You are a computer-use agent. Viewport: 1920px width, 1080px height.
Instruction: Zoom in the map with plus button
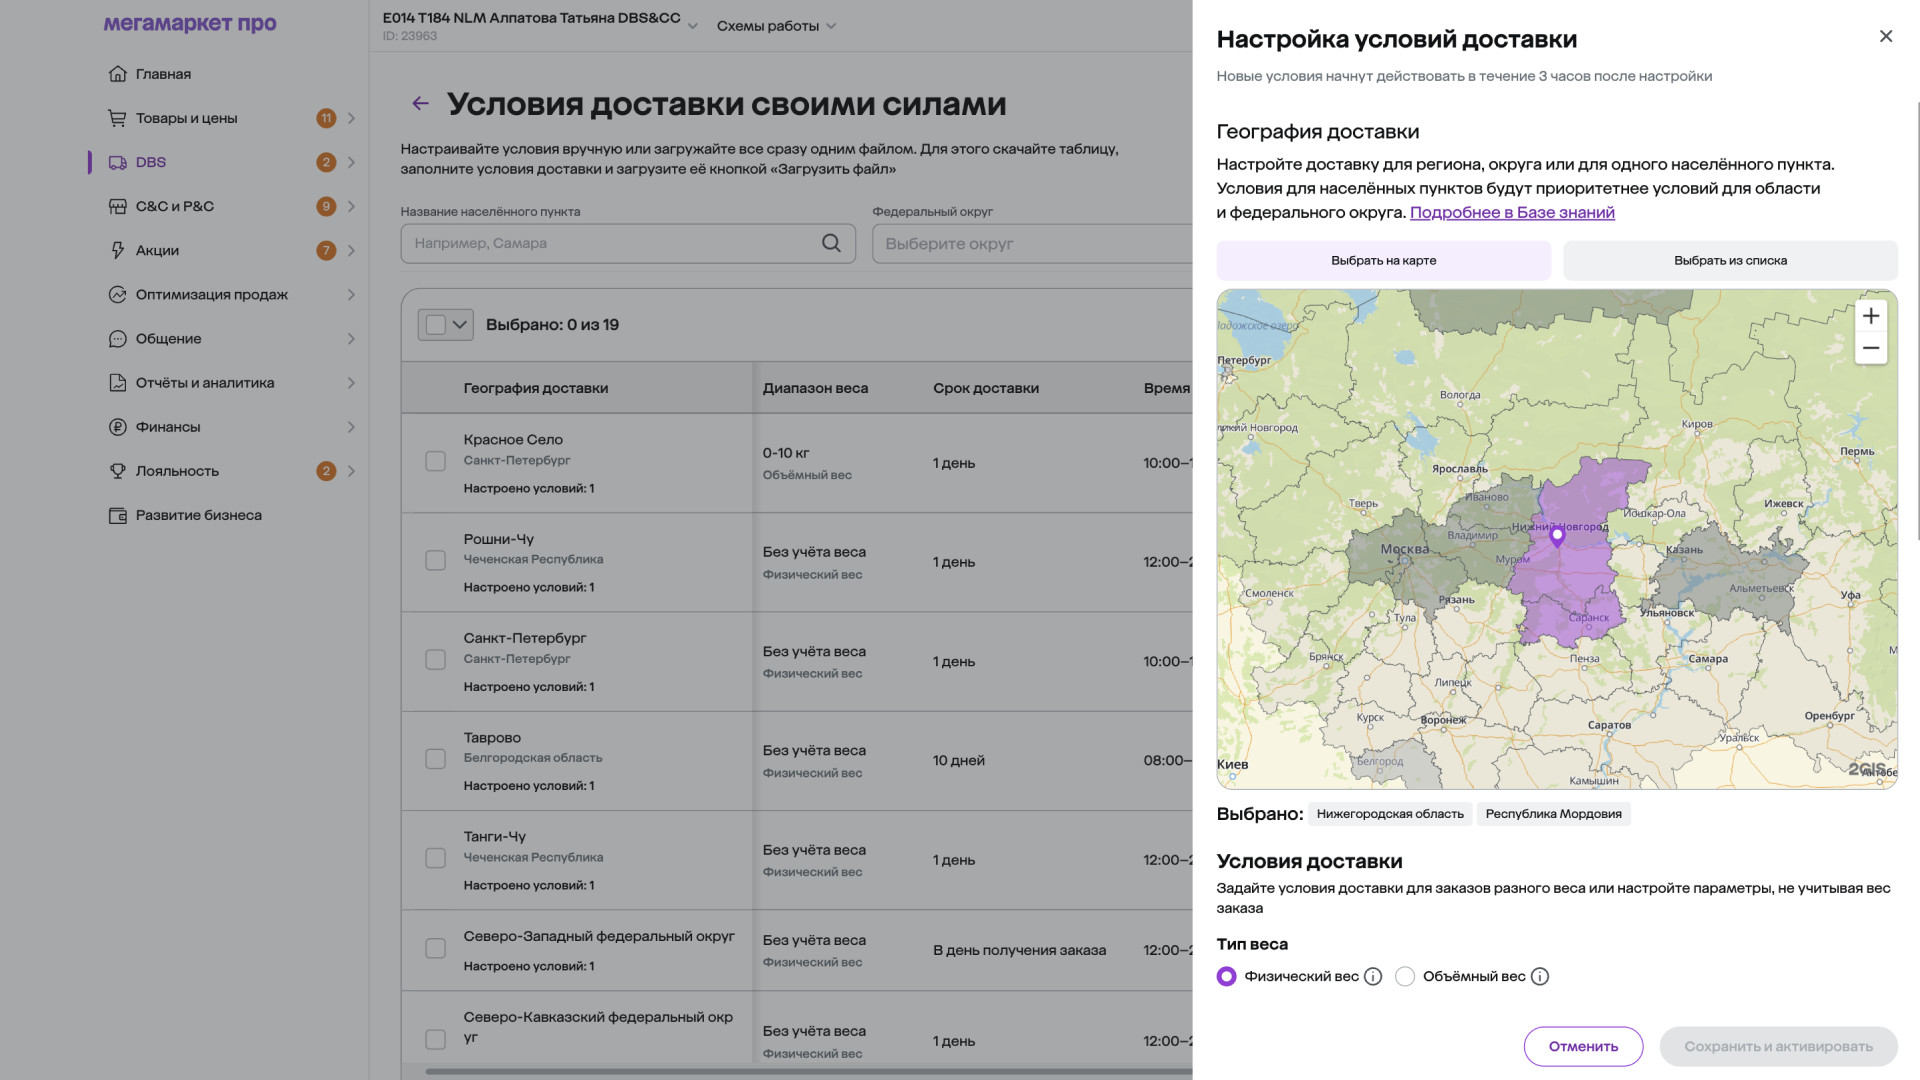tap(1870, 316)
